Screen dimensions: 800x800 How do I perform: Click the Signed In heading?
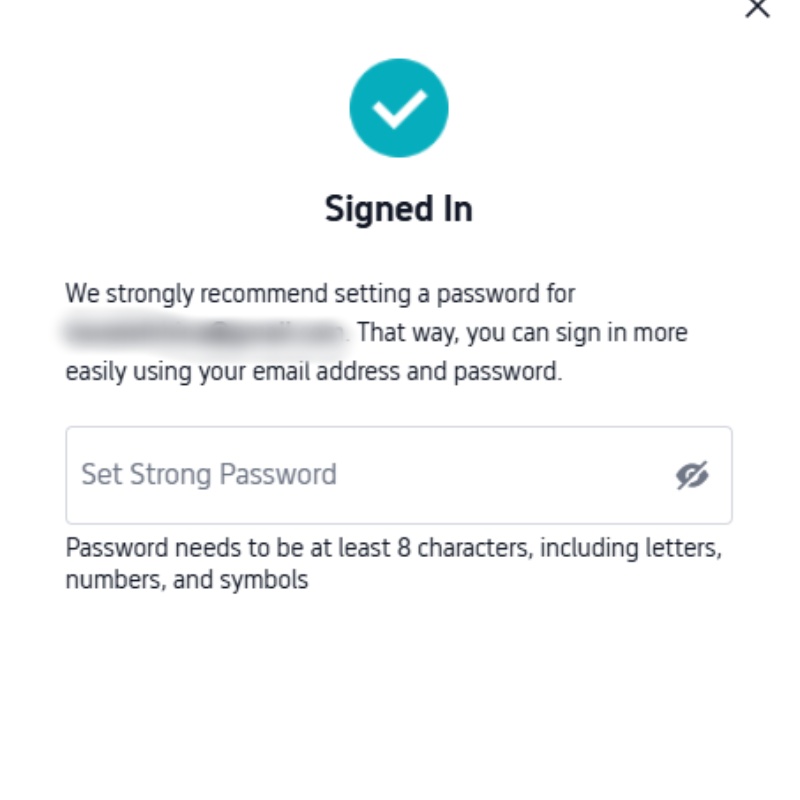pos(398,210)
